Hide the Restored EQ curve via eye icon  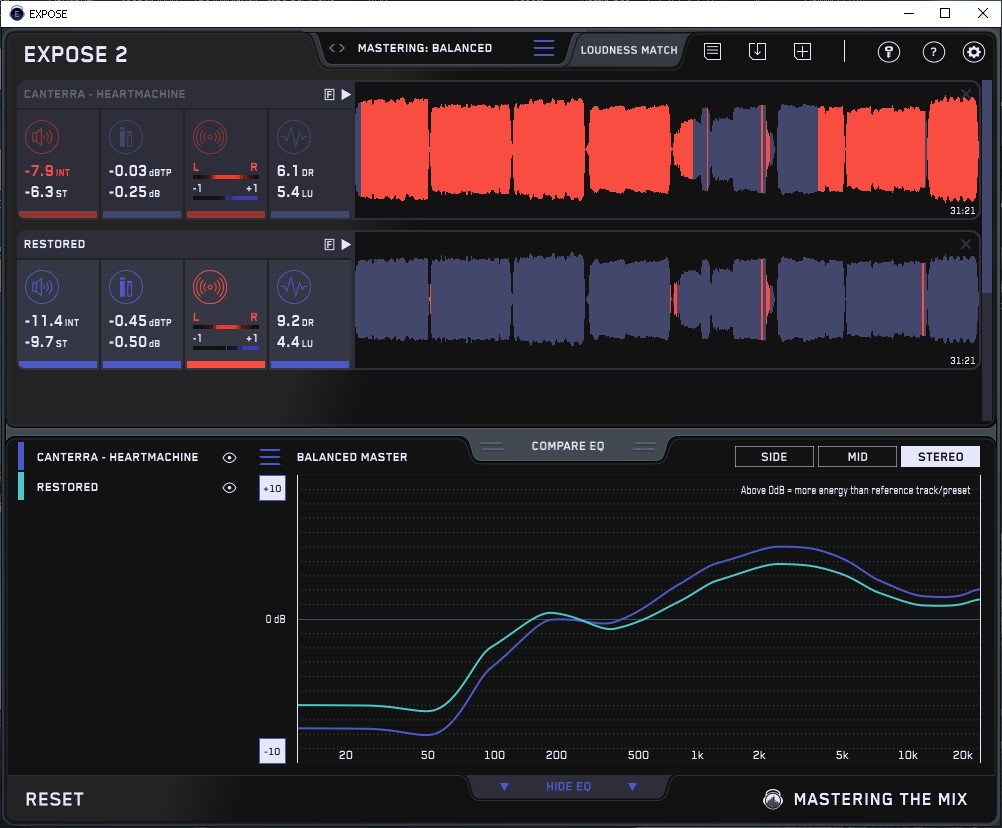pos(230,488)
